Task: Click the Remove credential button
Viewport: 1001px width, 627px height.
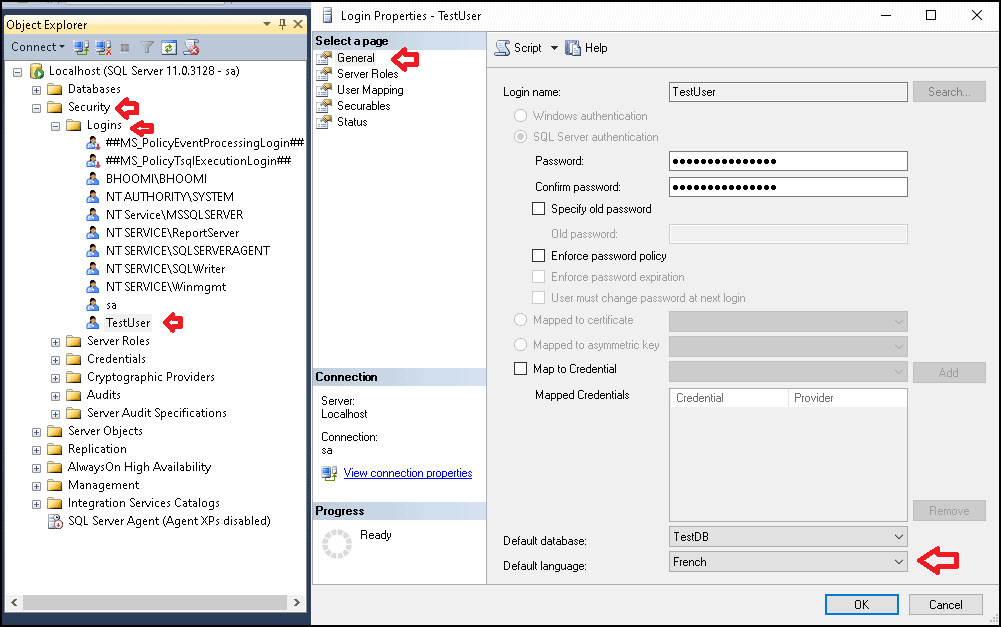Action: [x=949, y=511]
